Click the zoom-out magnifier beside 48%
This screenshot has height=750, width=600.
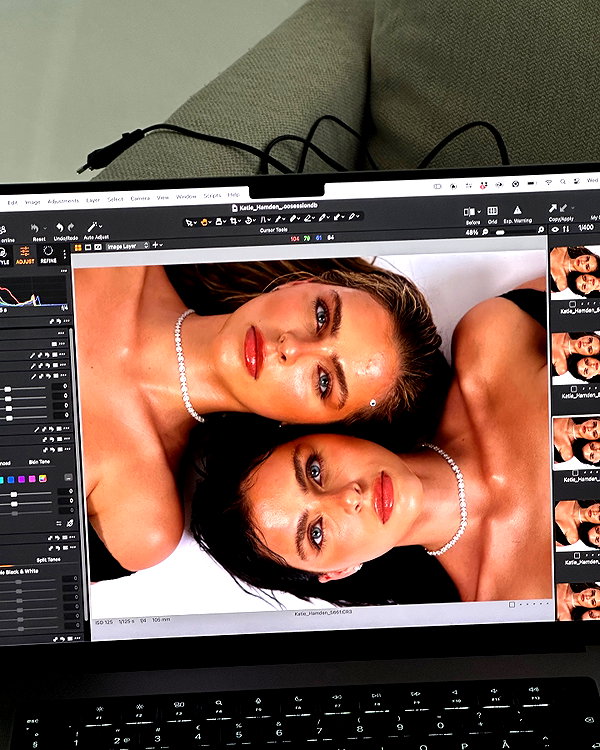coord(485,232)
